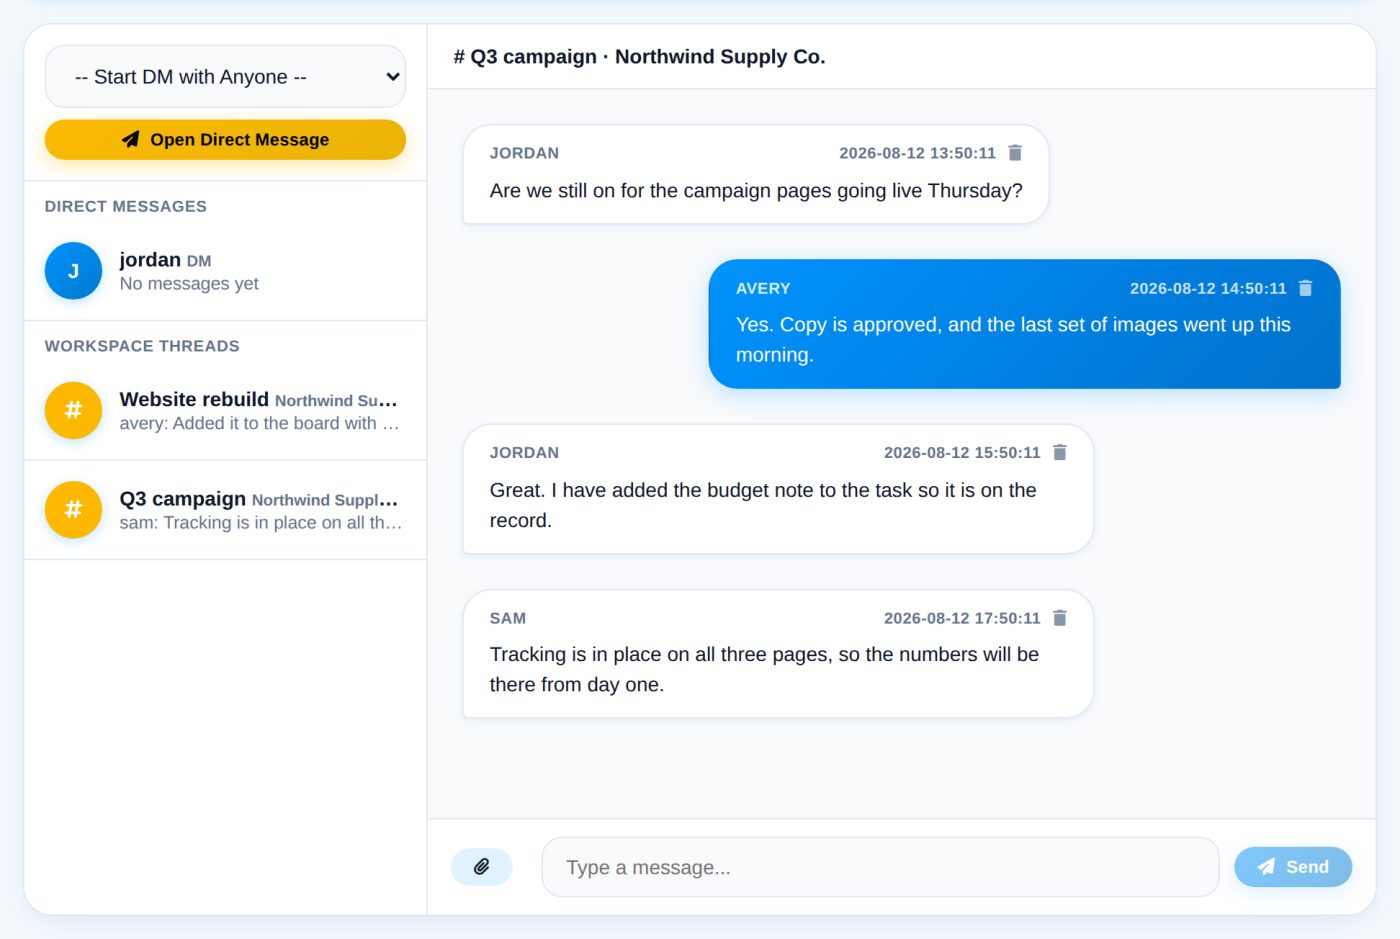Expand the Start DM with Anyone dropdown

pyautogui.click(x=225, y=76)
